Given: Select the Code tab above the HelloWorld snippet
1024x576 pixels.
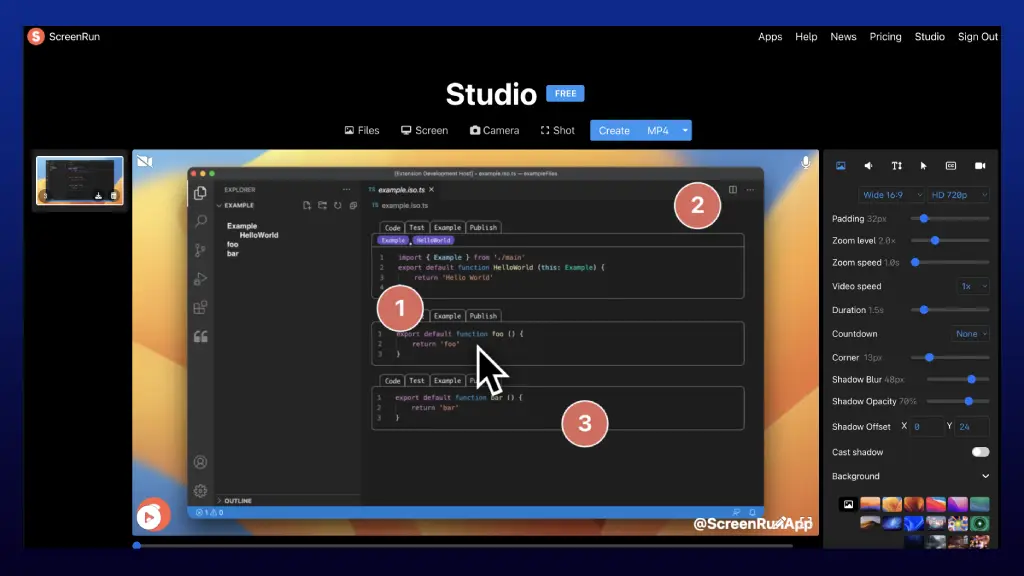Looking at the screenshot, I should tap(392, 227).
